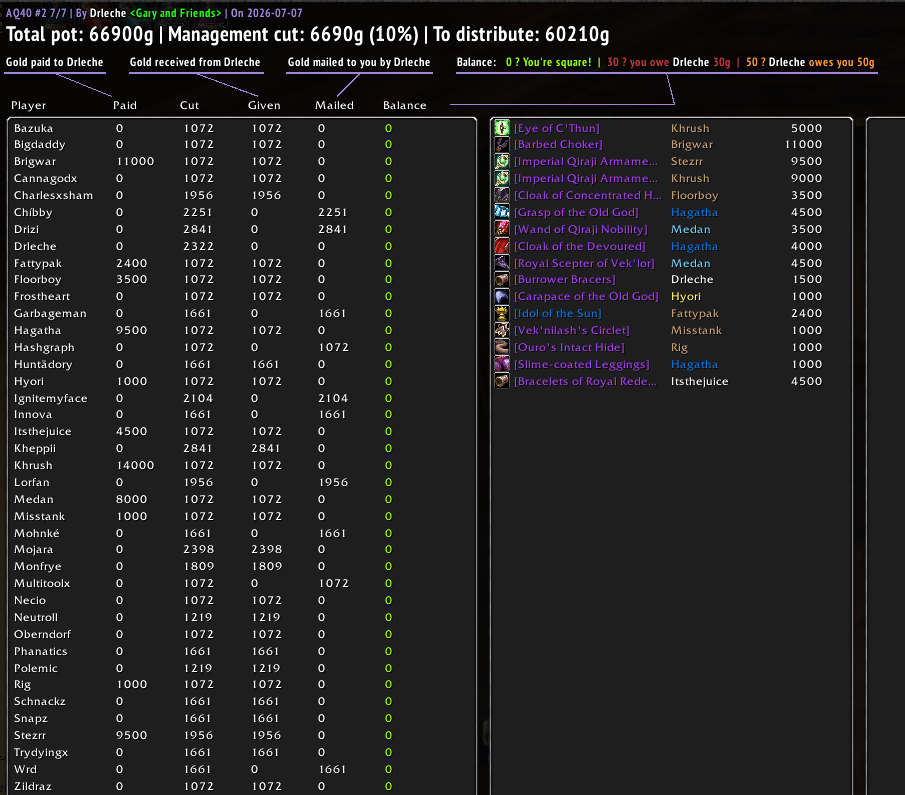Click the Idol of the Sun icon

(x=502, y=313)
